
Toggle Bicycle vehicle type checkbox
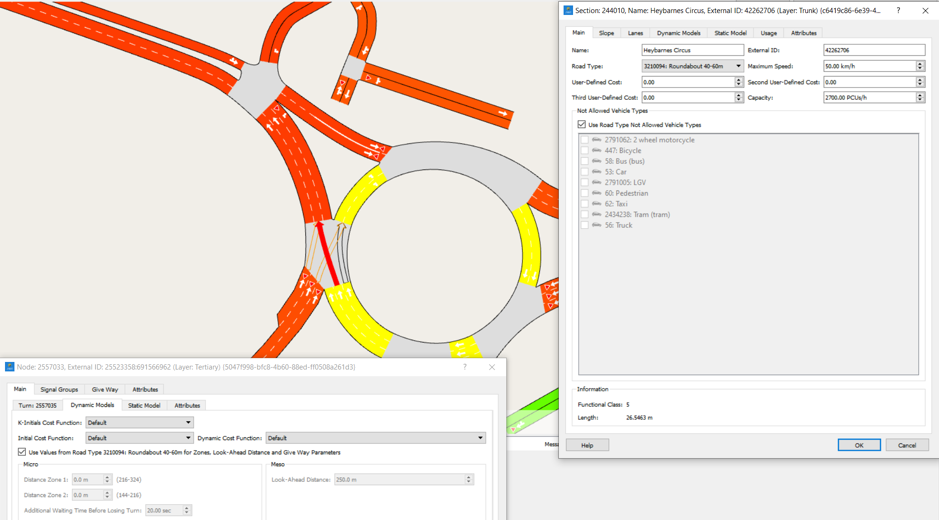tap(584, 150)
